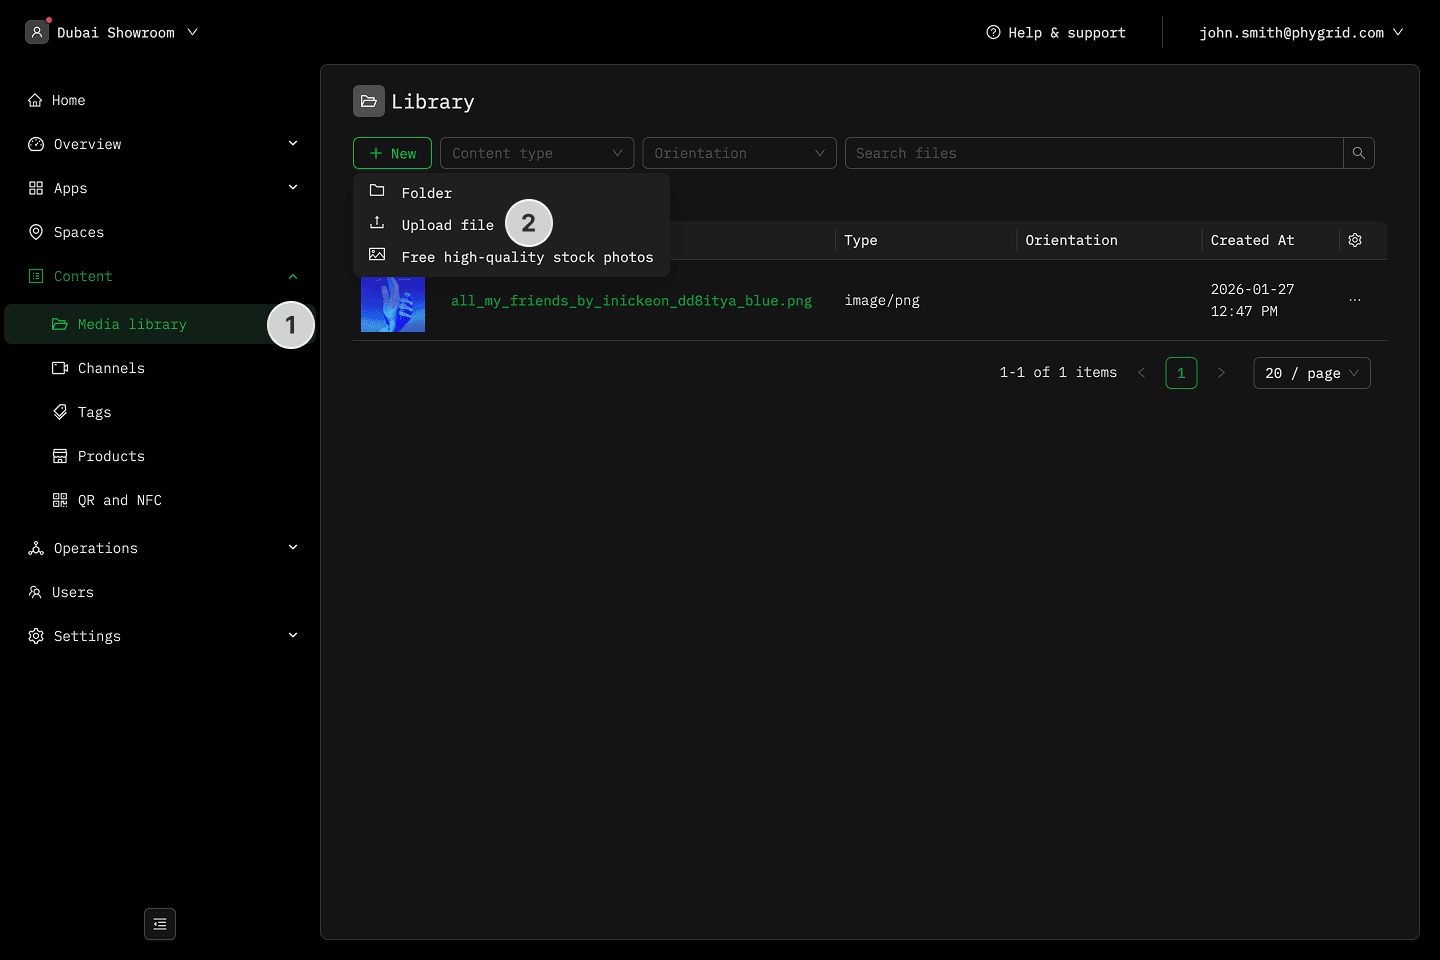Pick Free high-quality stock photos option
This screenshot has height=960, width=1440.
pos(526,257)
